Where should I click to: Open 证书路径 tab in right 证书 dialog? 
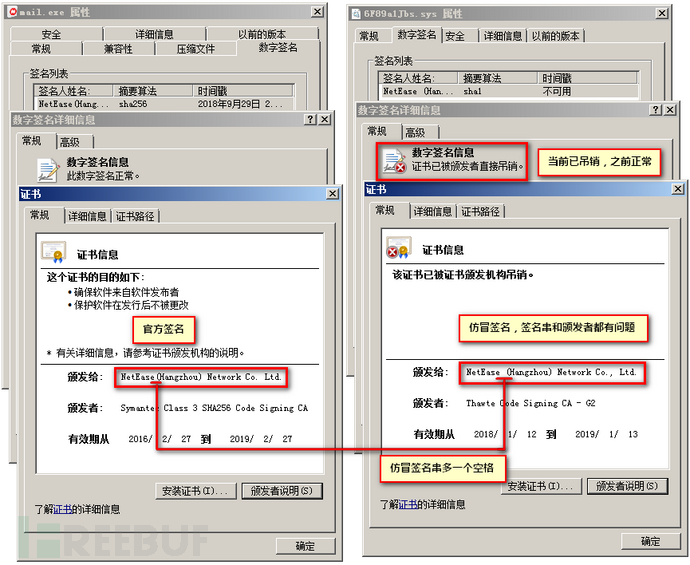coord(481,212)
